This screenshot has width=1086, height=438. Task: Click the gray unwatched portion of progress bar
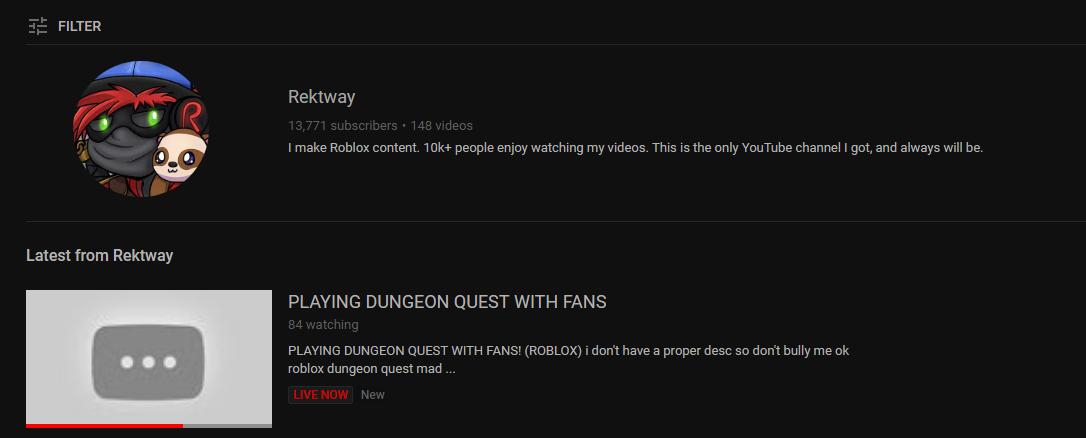227,426
